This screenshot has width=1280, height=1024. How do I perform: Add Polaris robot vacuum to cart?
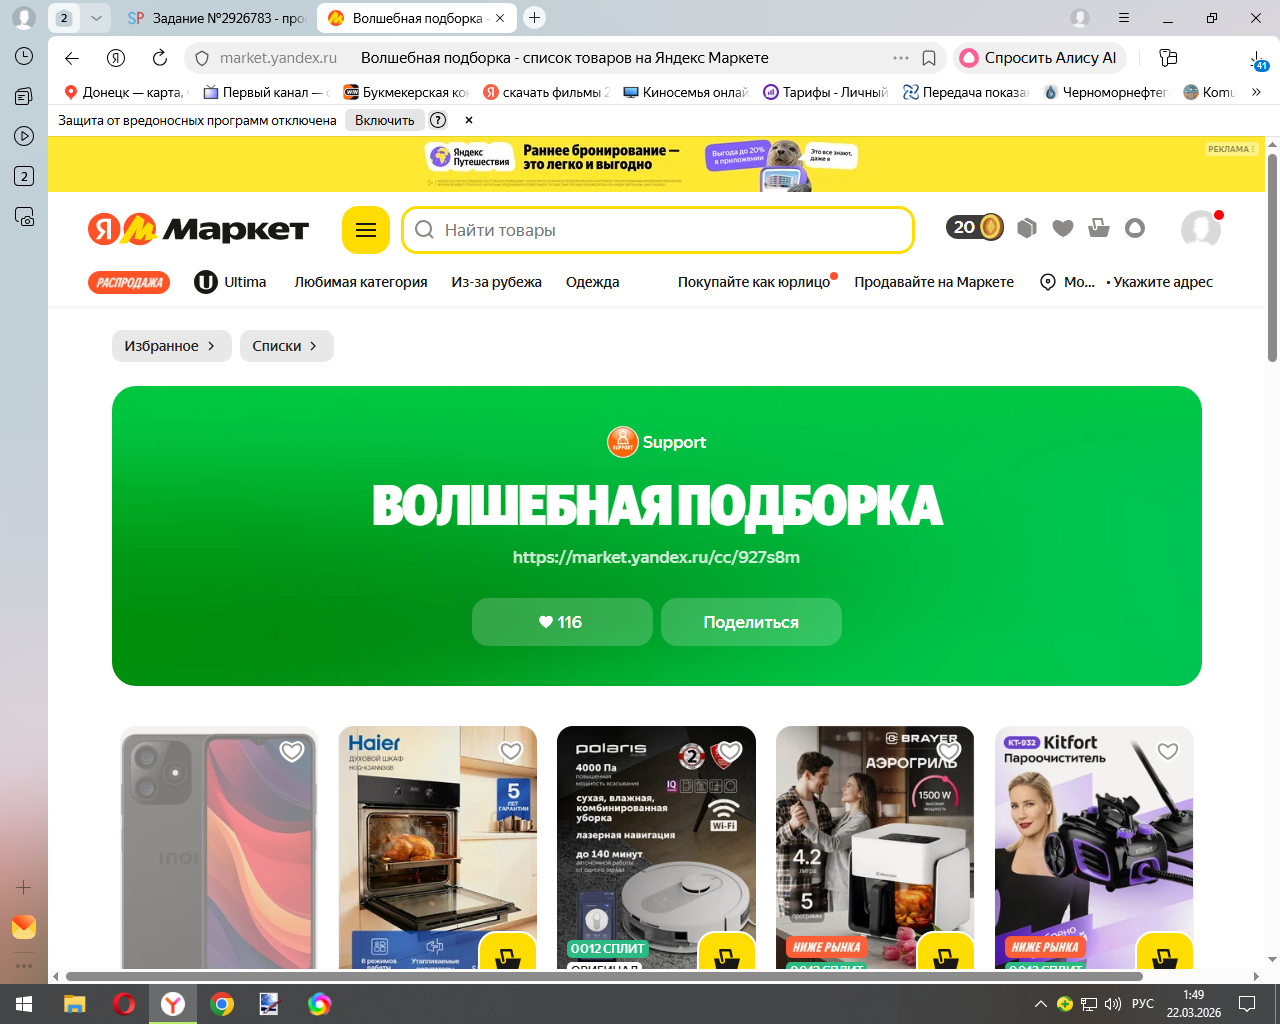(x=727, y=952)
